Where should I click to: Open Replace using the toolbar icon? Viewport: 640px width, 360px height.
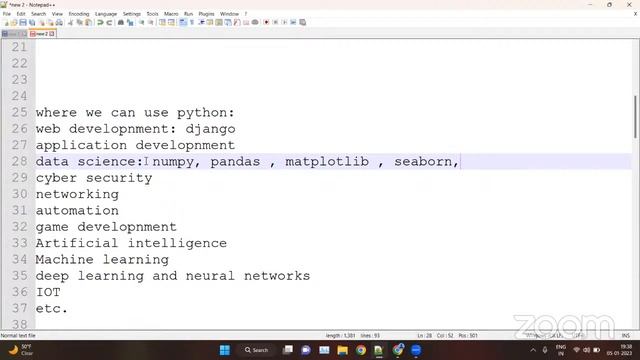pyautogui.click(x=130, y=22)
